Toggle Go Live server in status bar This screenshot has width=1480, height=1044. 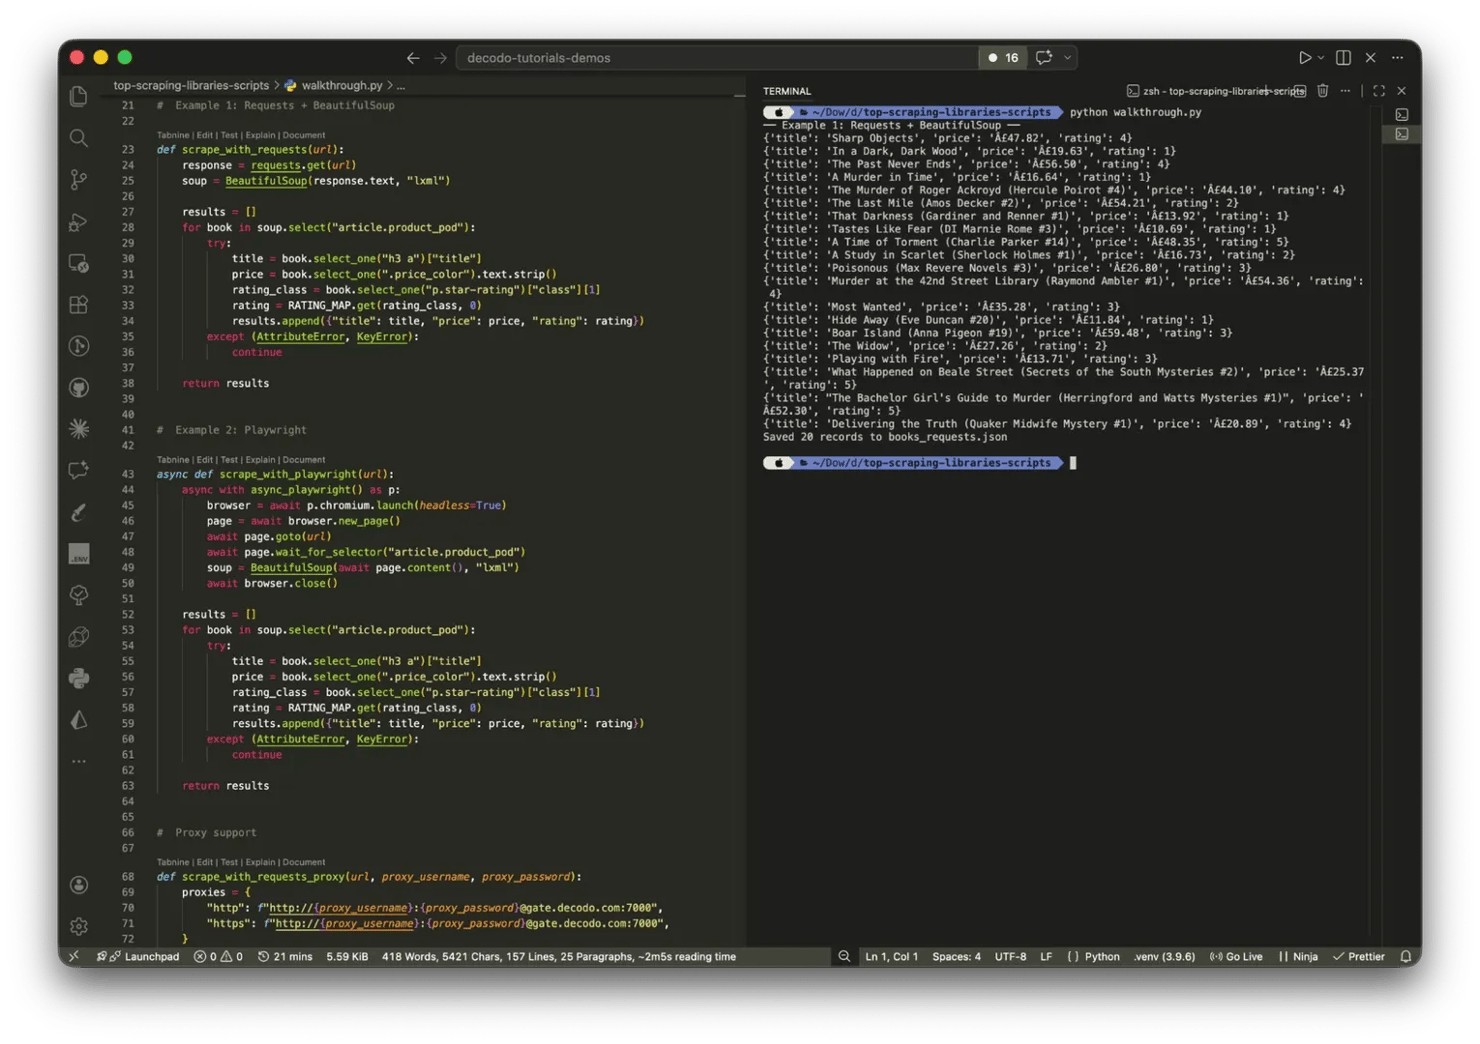coord(1236,957)
